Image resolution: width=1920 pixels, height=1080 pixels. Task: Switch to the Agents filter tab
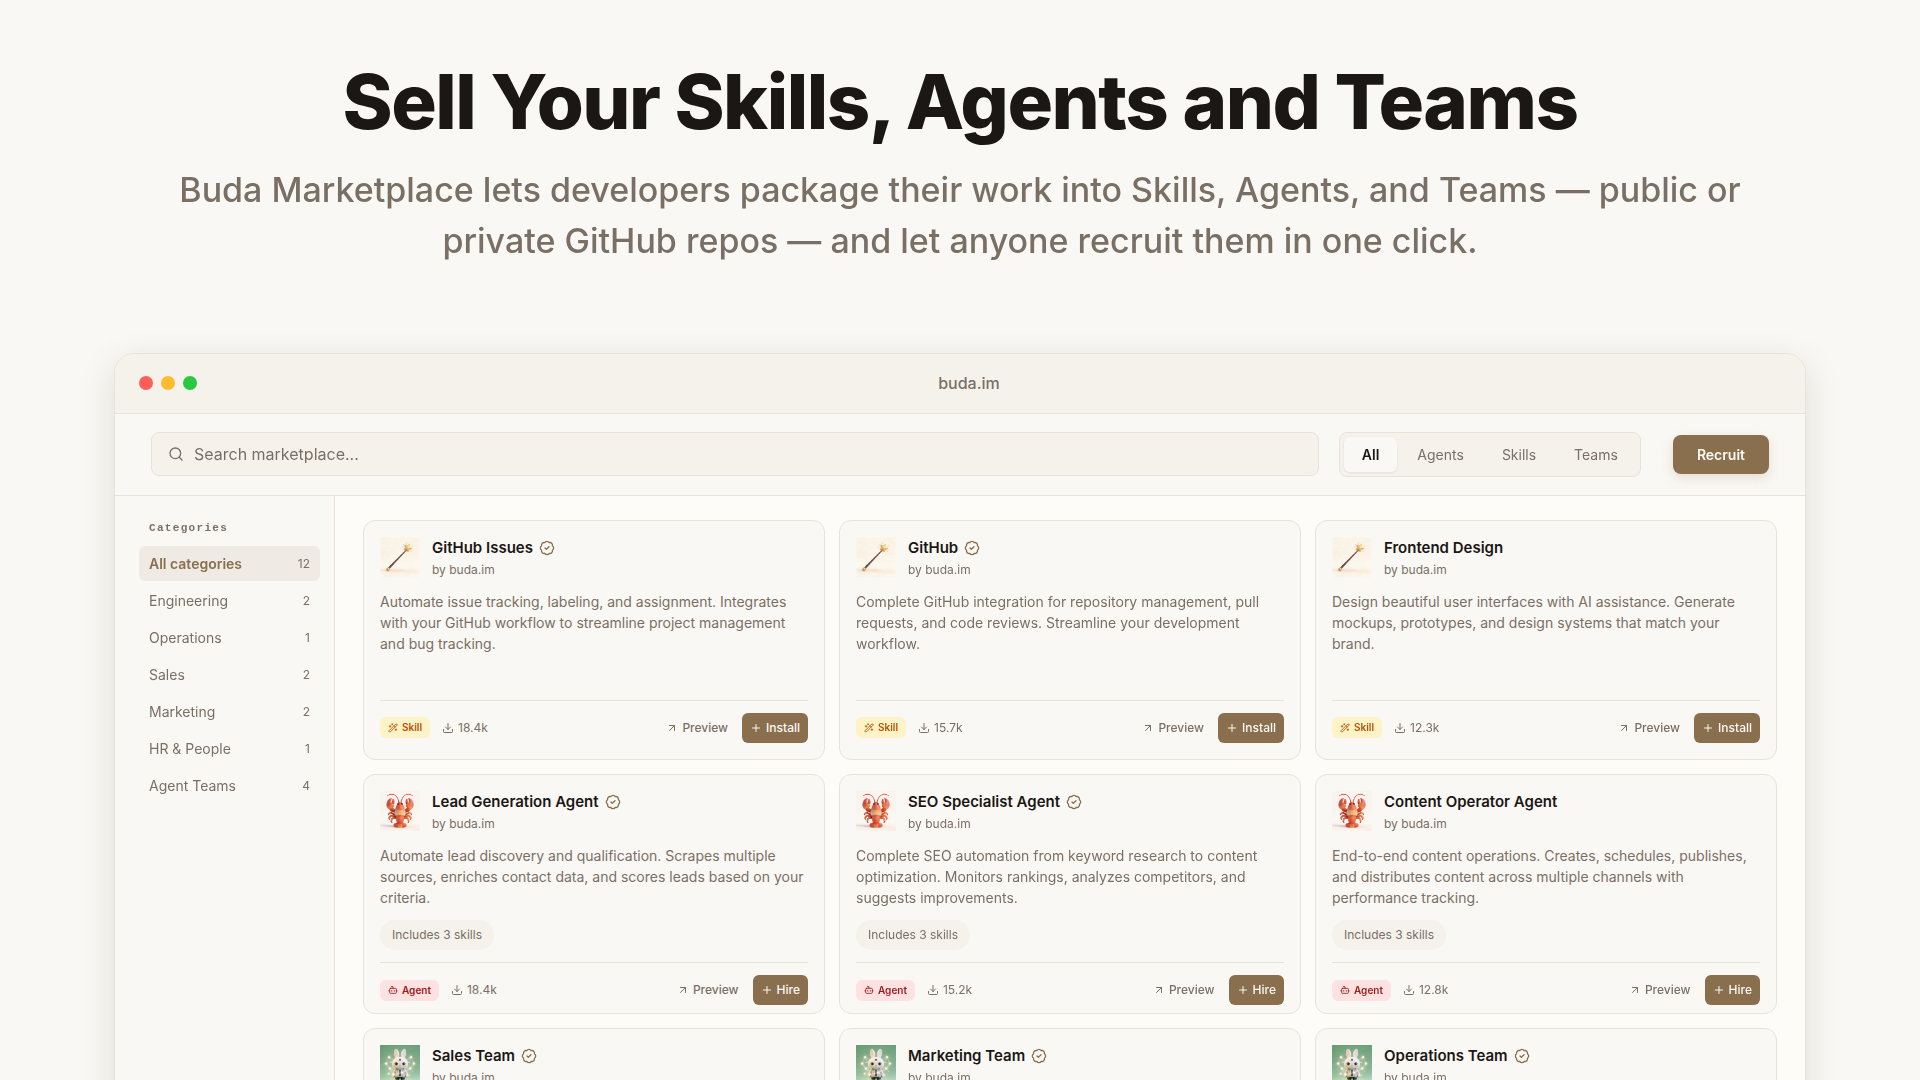[x=1439, y=454]
